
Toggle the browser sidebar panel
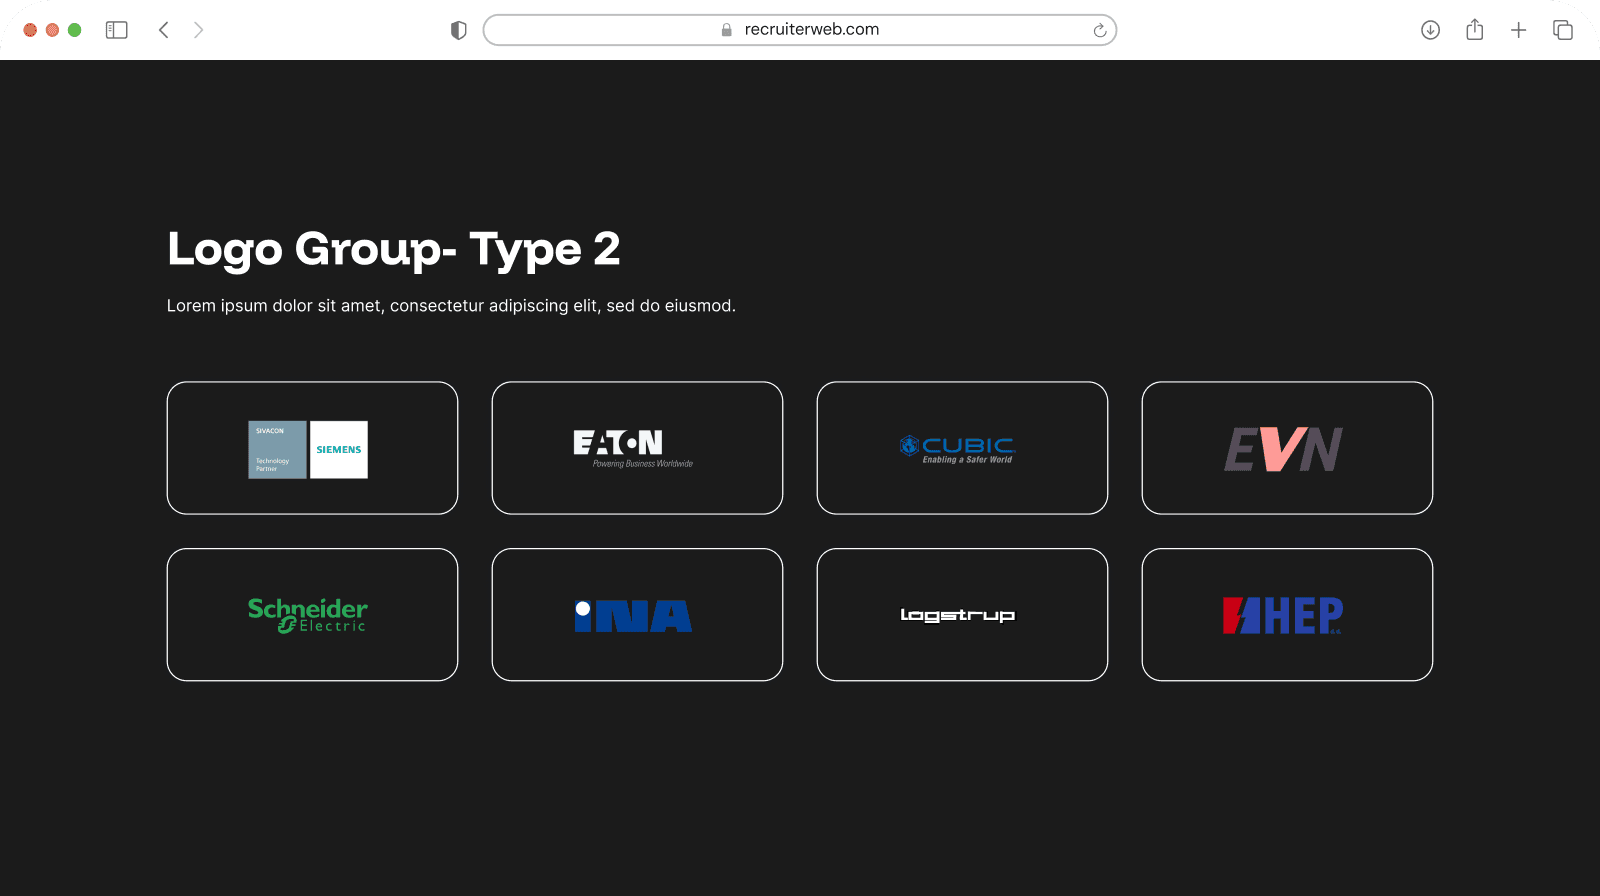click(117, 30)
